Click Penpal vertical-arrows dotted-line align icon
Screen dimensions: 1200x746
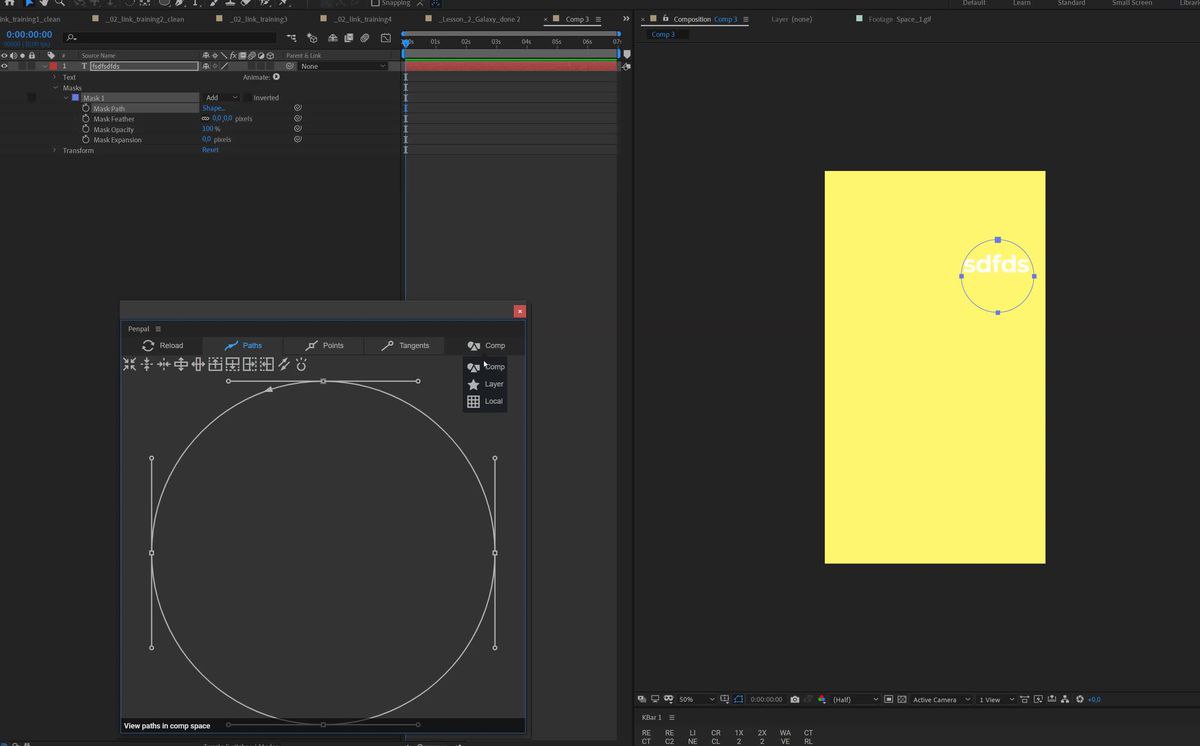pos(147,364)
